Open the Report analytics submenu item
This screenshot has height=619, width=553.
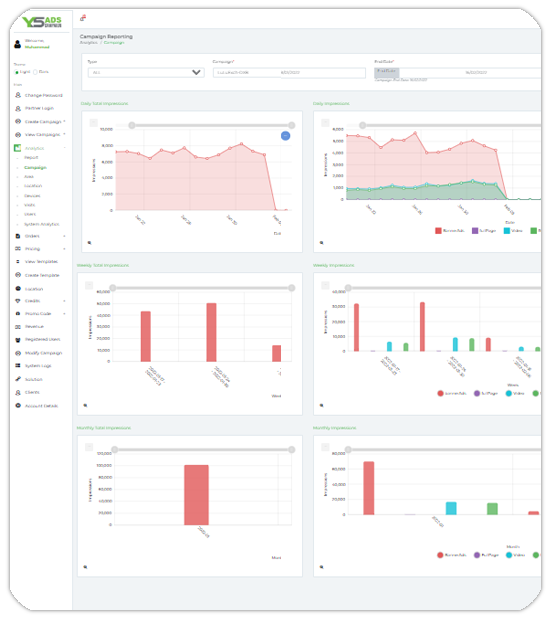[31, 158]
